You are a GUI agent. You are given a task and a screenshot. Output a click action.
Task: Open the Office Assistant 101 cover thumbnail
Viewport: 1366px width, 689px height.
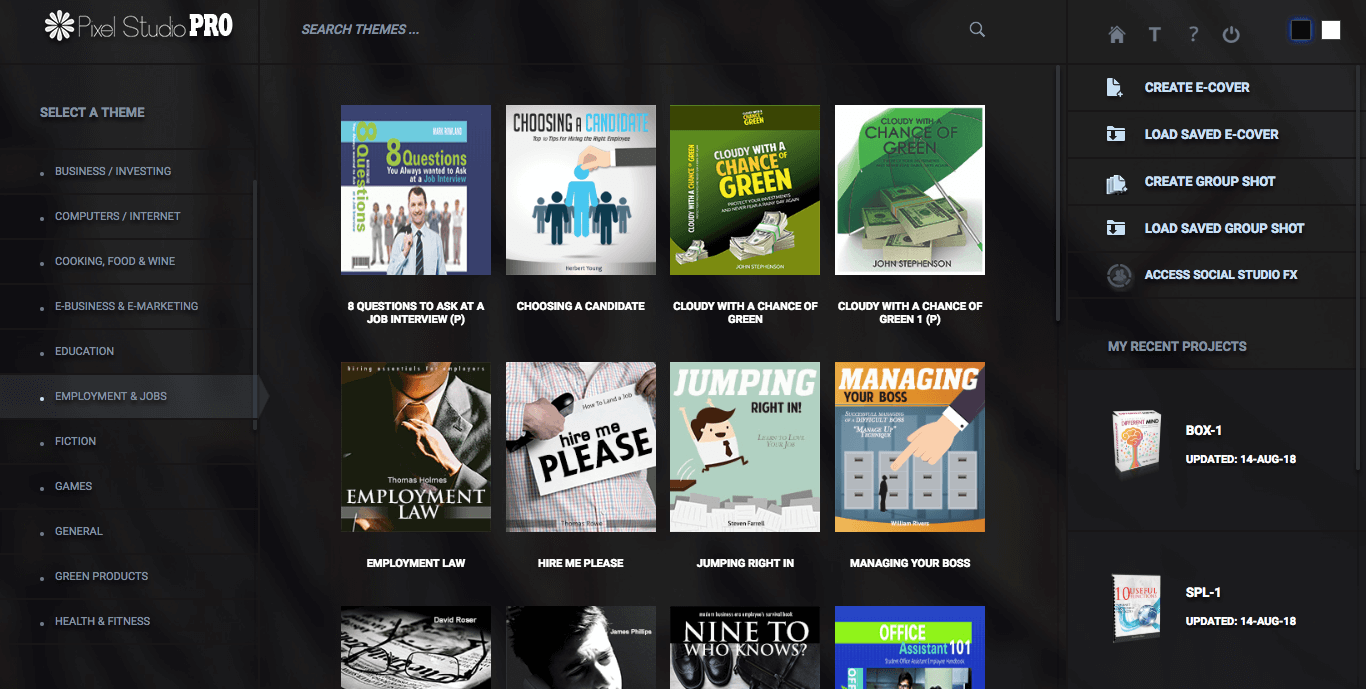tap(910, 647)
